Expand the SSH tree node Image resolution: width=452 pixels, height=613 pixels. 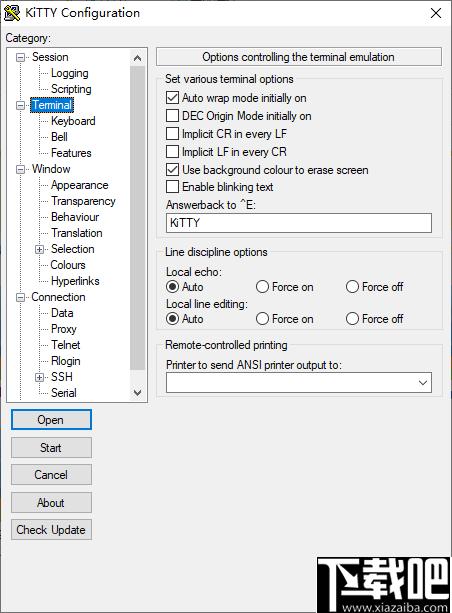tap(39, 377)
